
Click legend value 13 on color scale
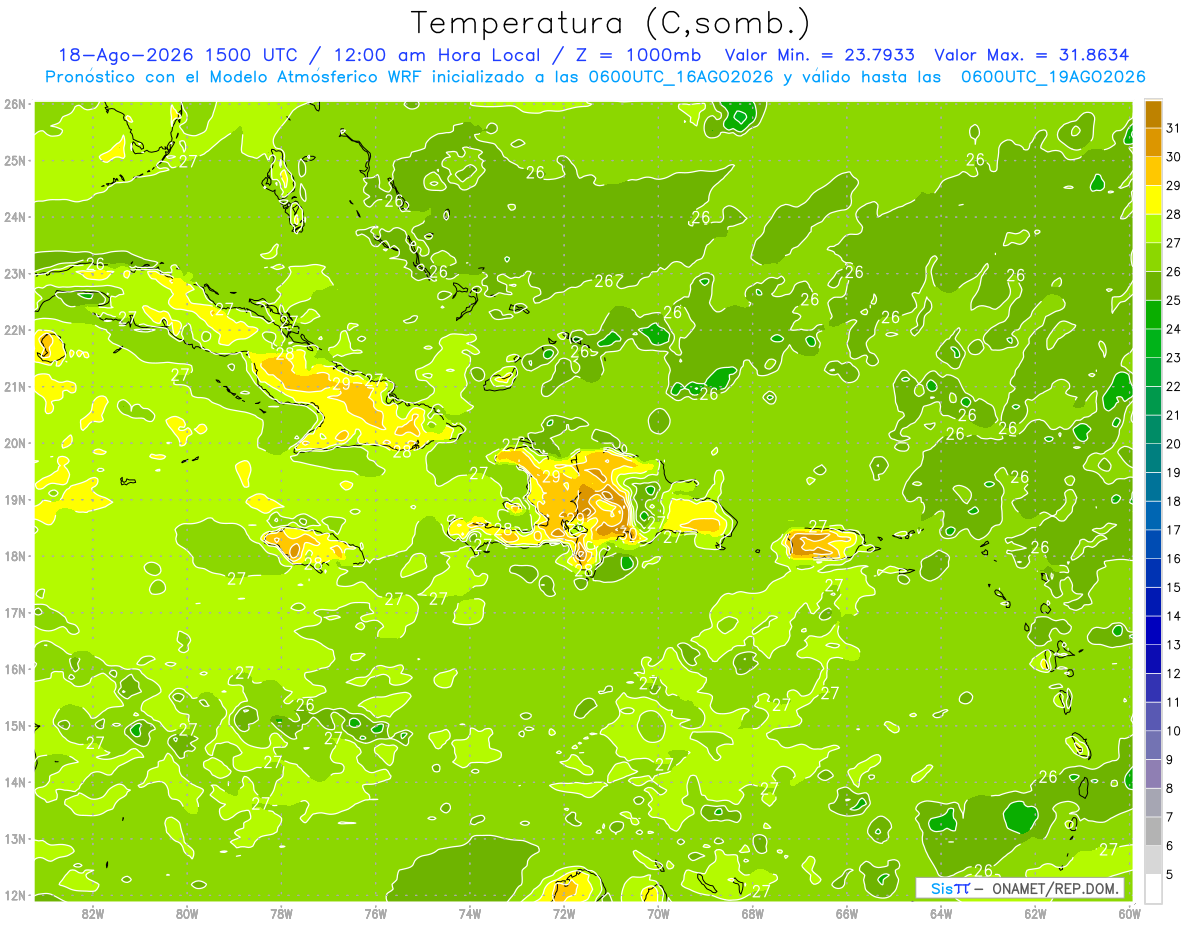click(x=1174, y=645)
